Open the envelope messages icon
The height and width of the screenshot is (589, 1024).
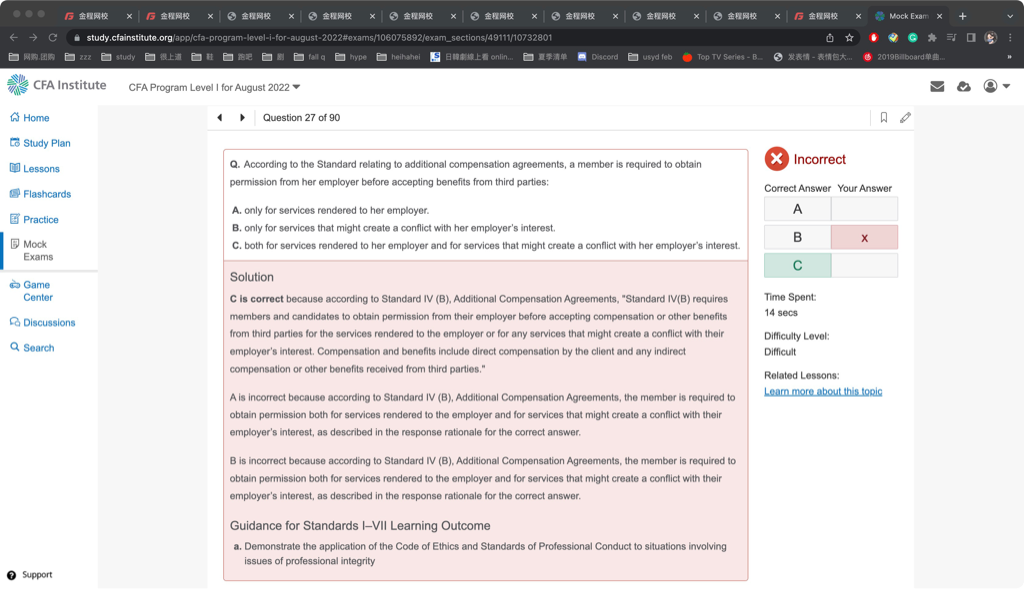pos(937,86)
